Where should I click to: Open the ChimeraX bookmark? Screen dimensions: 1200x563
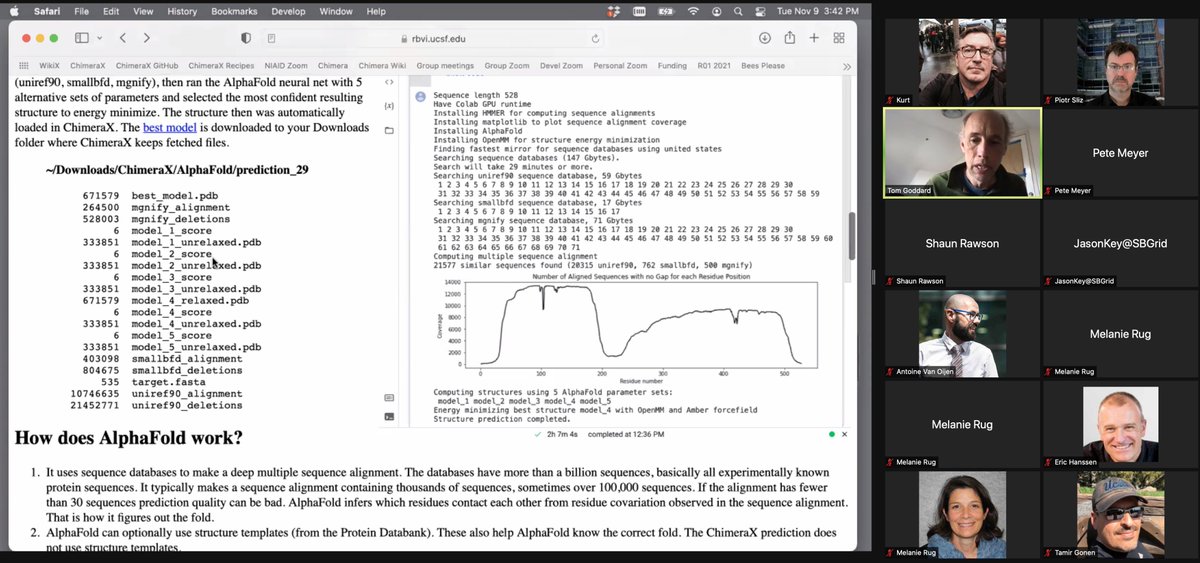pos(88,66)
